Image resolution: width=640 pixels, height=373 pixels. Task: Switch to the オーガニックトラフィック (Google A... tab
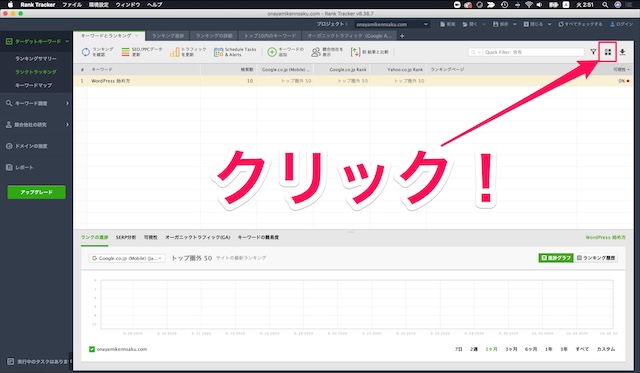pyautogui.click(x=349, y=36)
